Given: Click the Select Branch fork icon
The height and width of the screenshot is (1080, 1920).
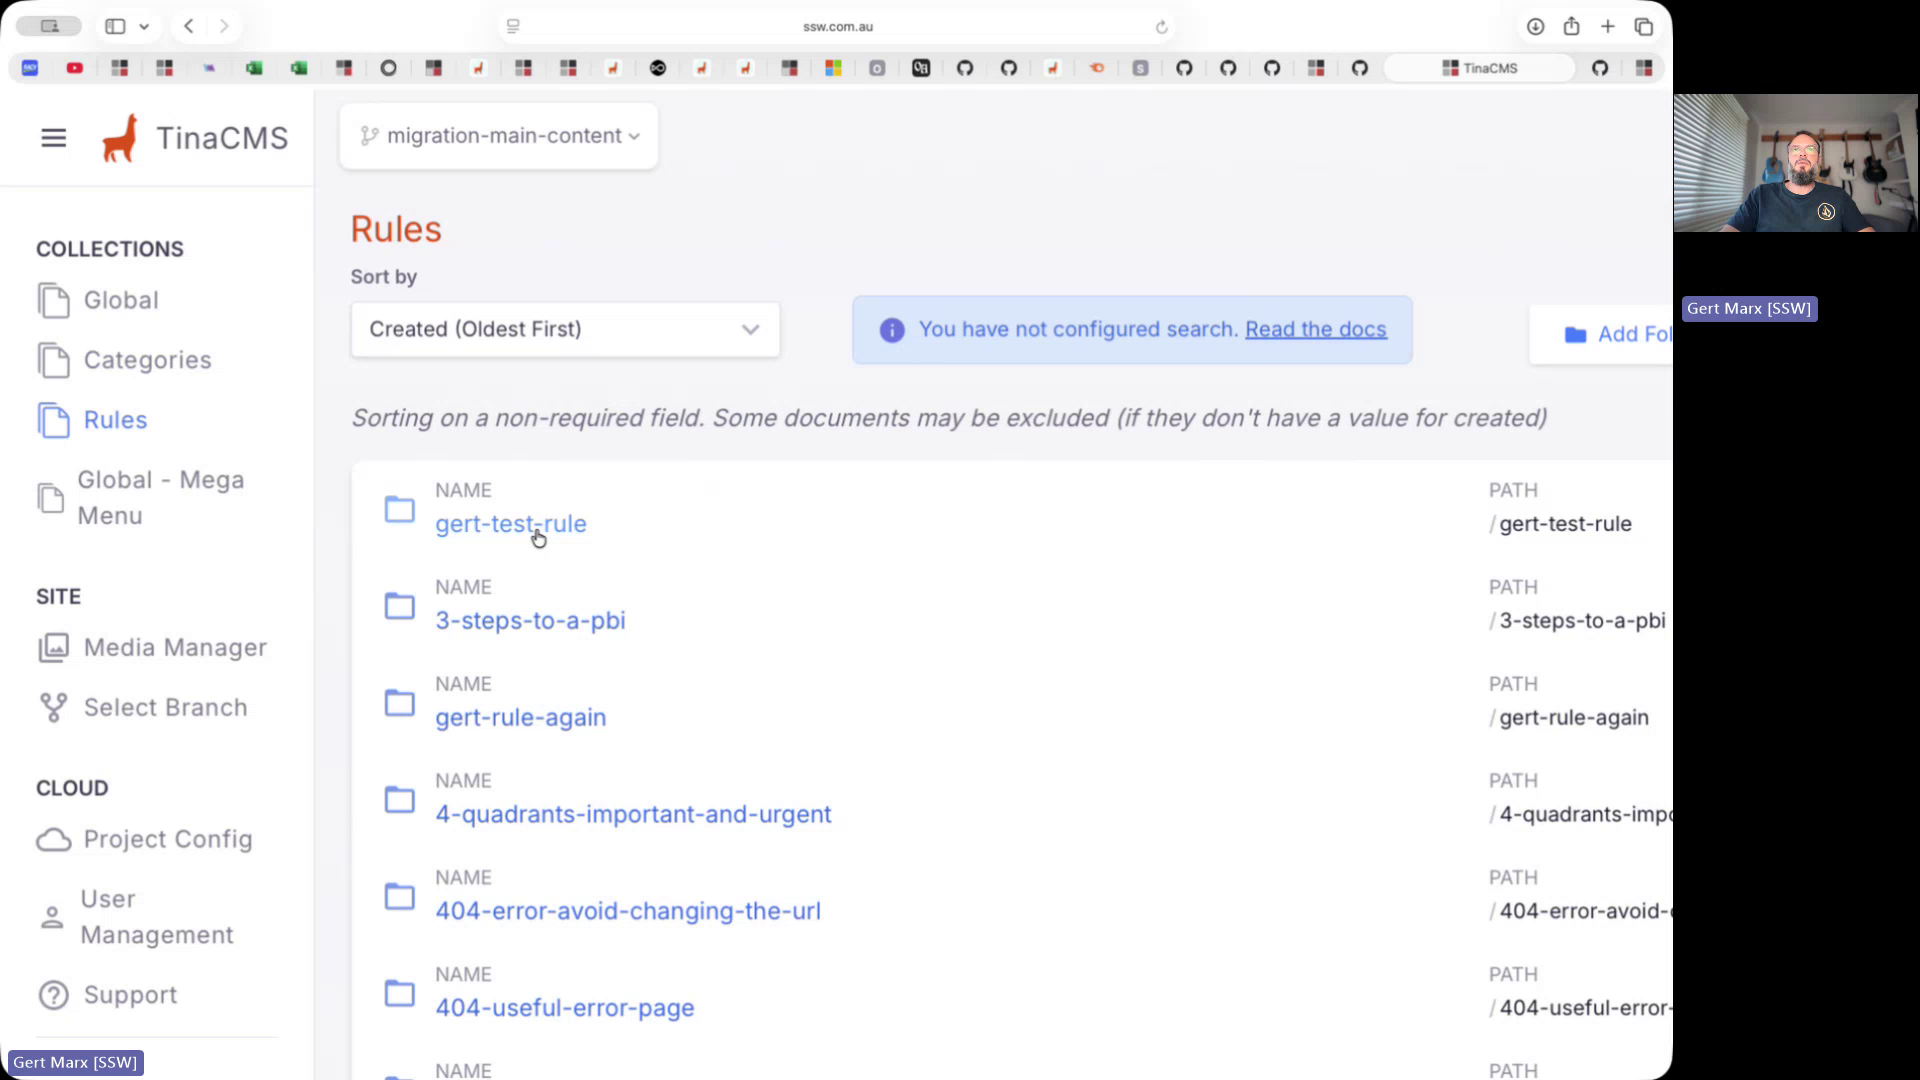Looking at the screenshot, I should 53,708.
